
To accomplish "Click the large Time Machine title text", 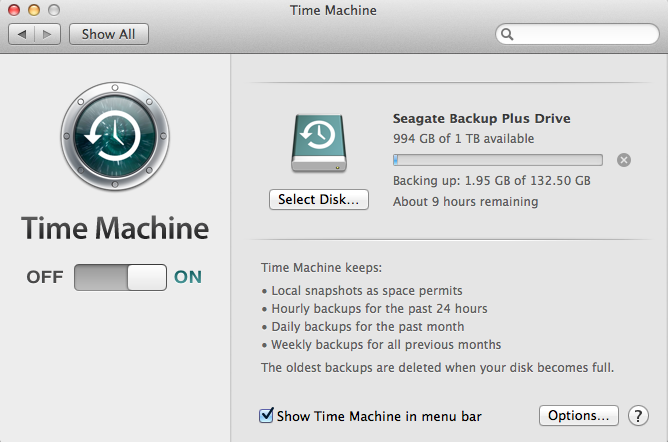I will click(x=115, y=228).
